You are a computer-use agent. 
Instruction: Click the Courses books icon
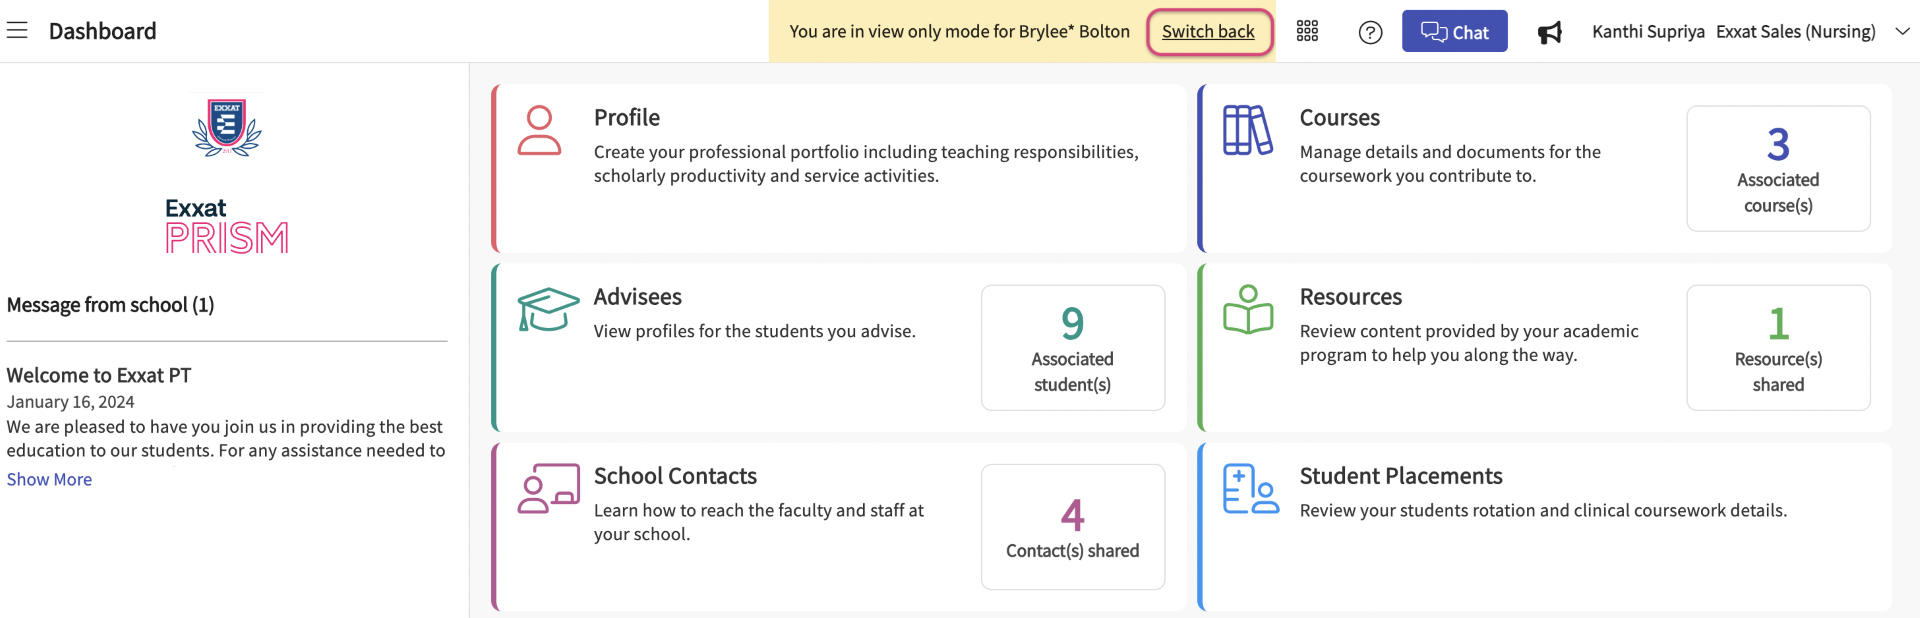coord(1247,131)
